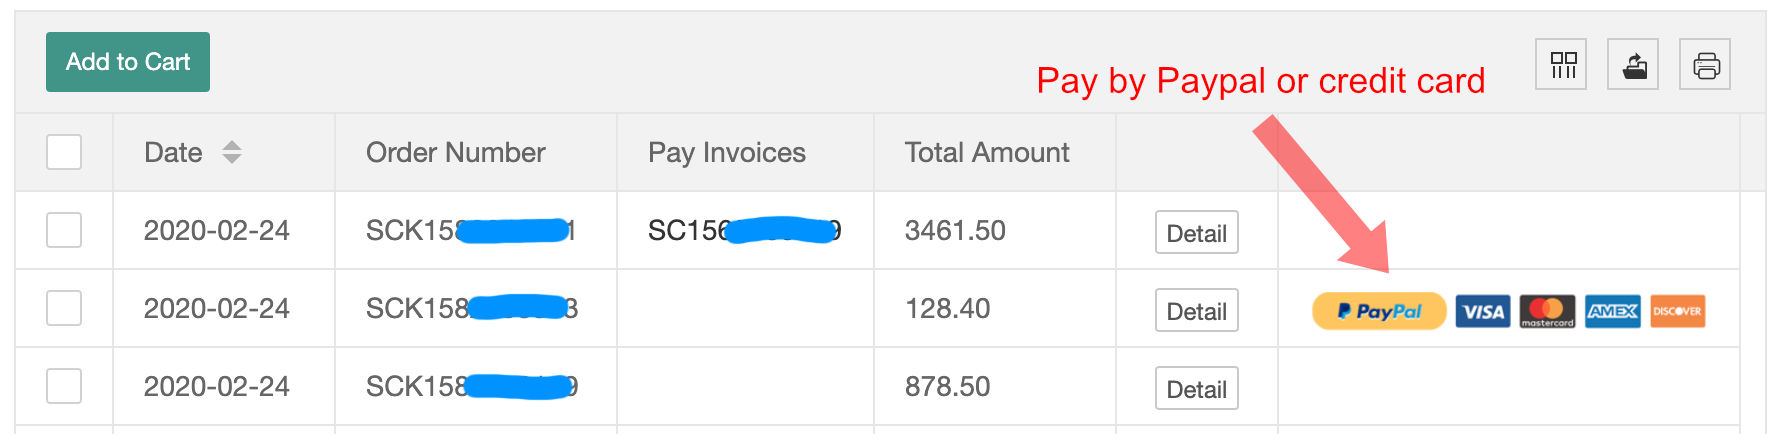Check the box for the 3461.50 order

(64, 230)
